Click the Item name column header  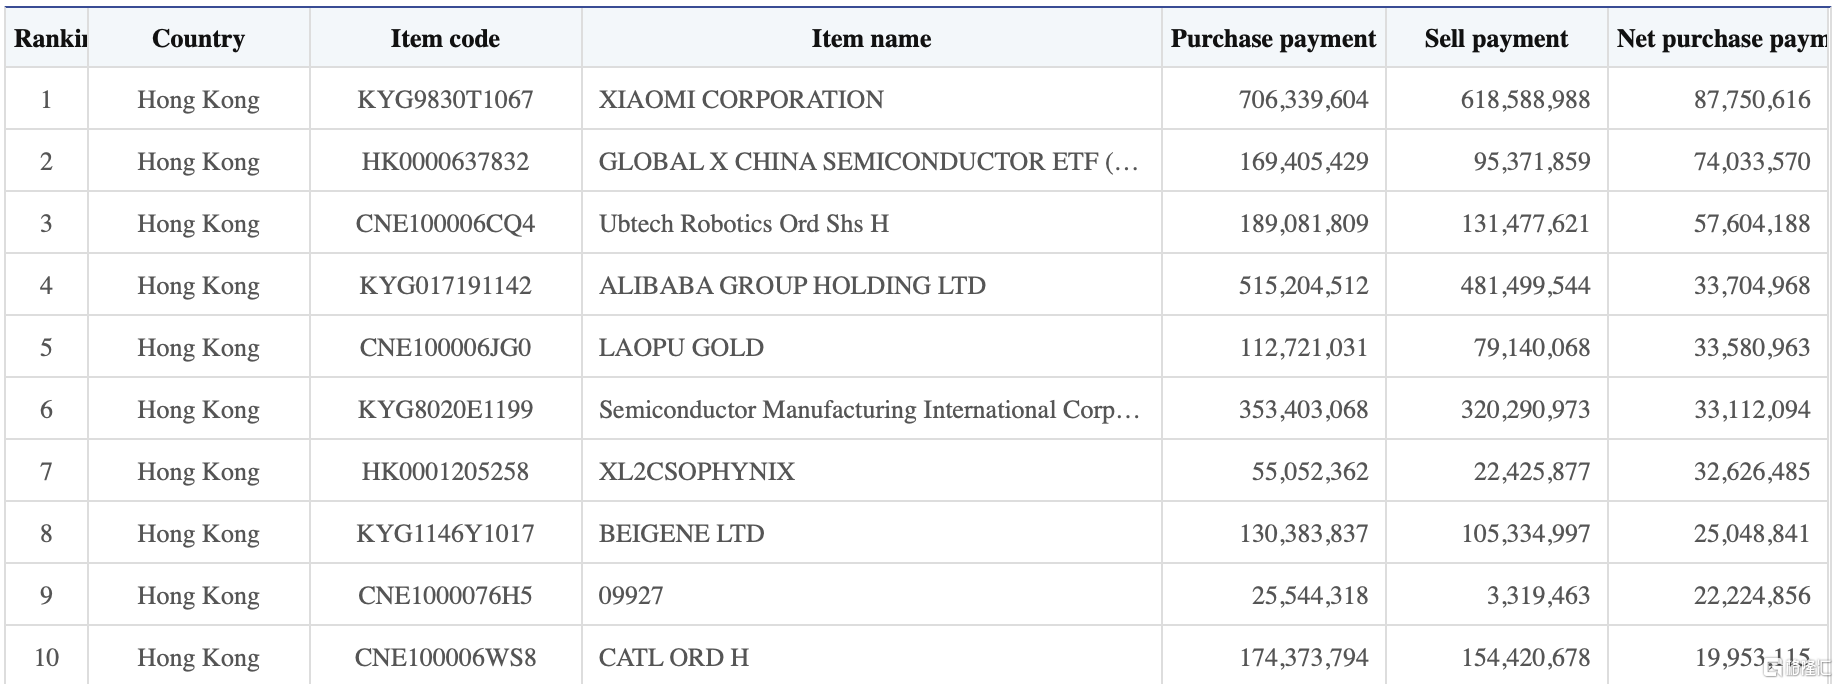point(871,39)
